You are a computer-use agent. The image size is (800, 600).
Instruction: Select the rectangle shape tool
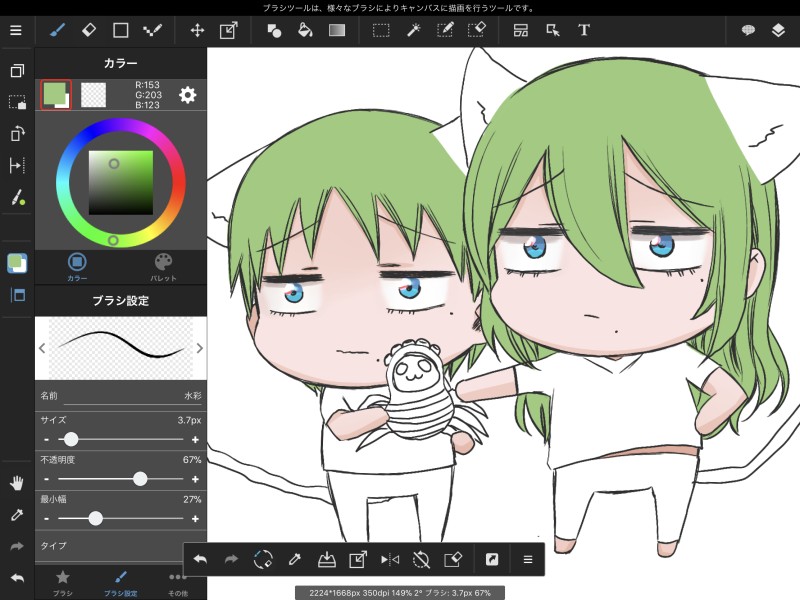[x=120, y=31]
